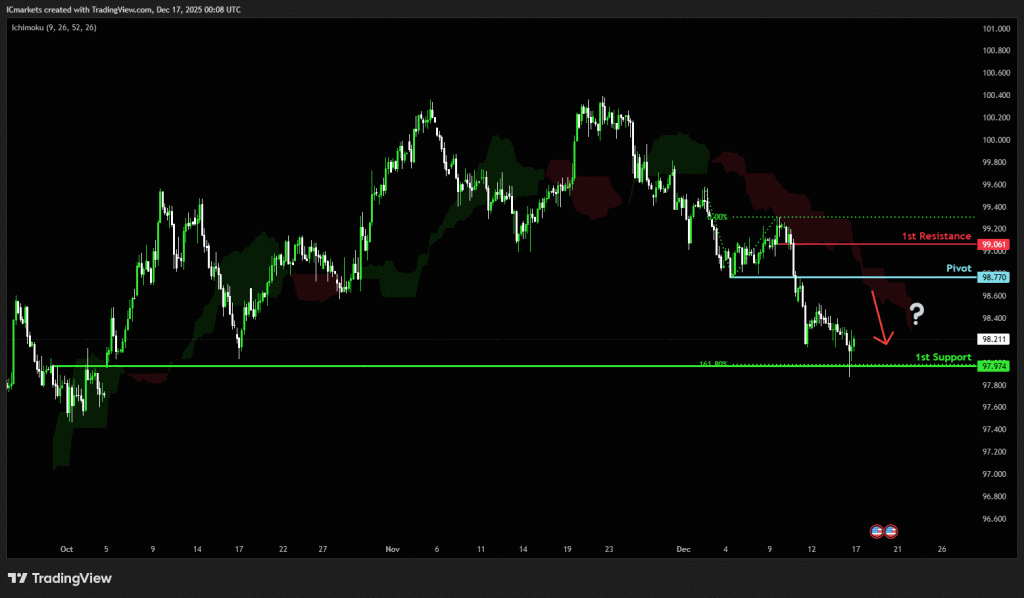Click the Ichimoku (9, 26, 52, 26) indicator label
Viewport: 1024px width, 598px height.
click(x=54, y=28)
